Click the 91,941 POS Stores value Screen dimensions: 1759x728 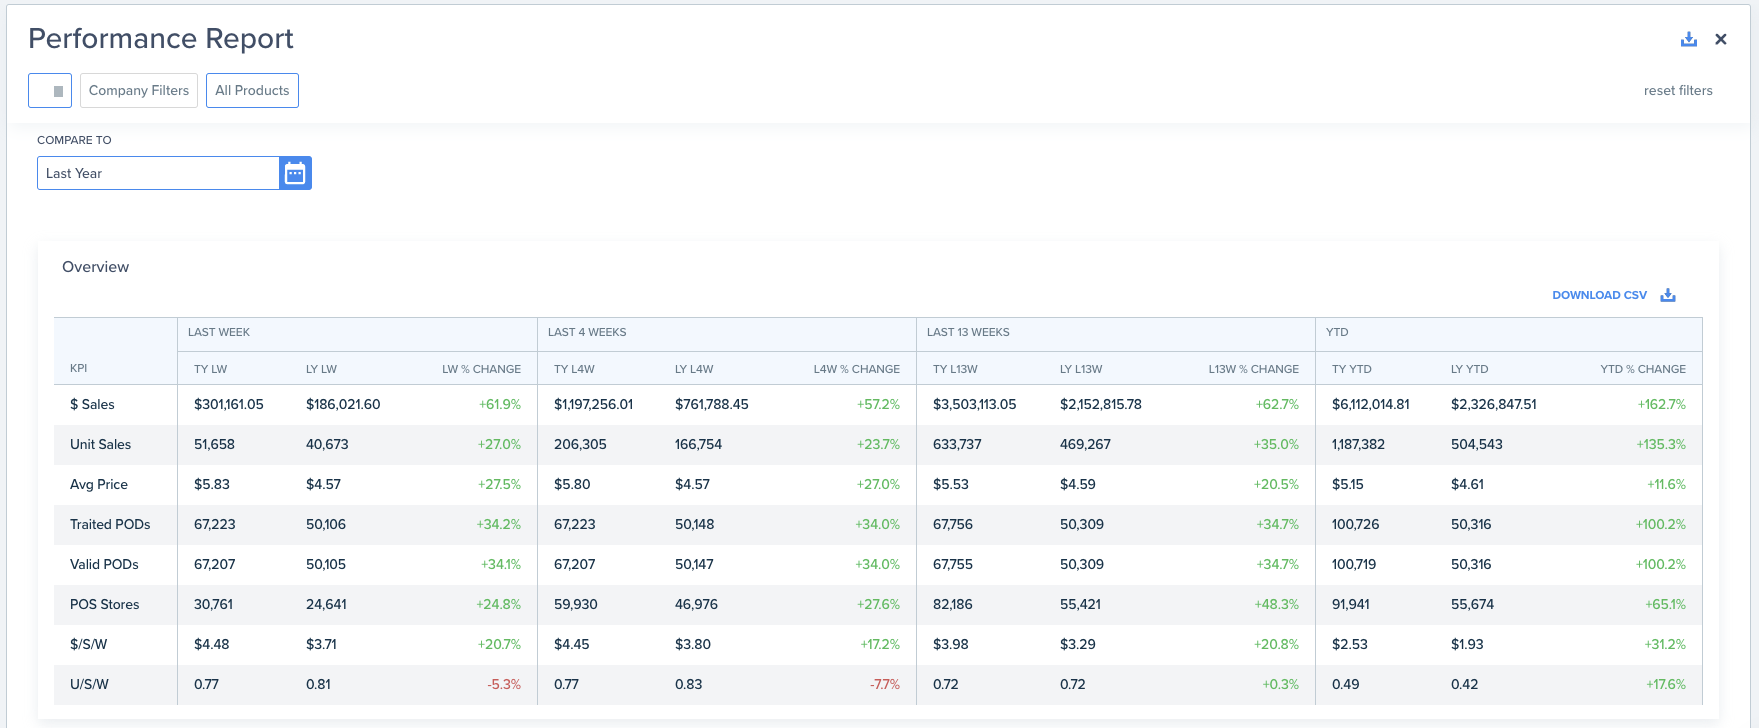[1351, 604]
